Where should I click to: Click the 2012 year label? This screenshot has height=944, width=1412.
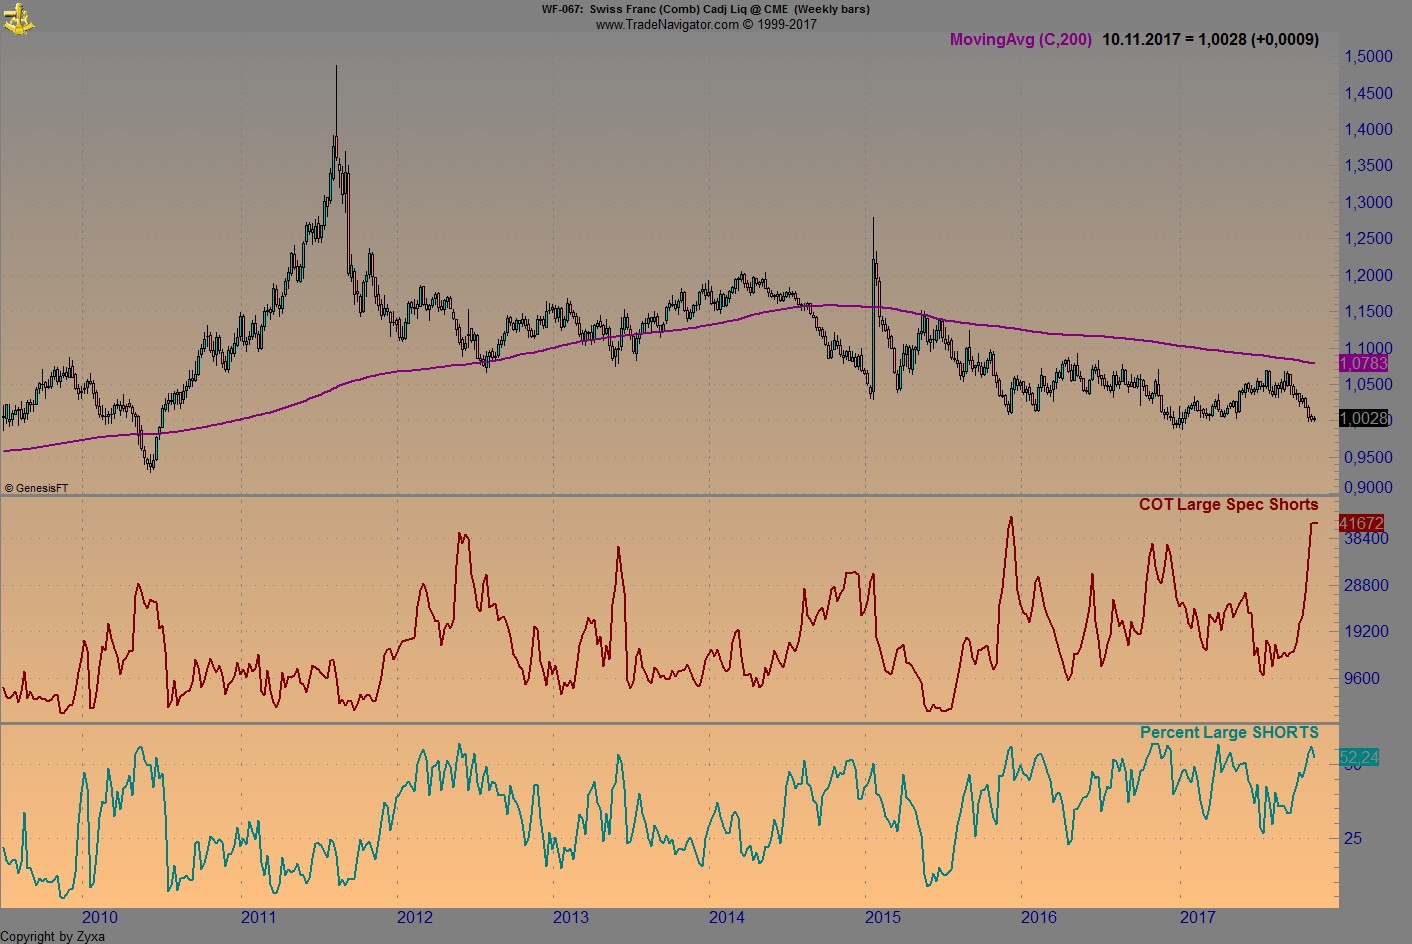click(415, 918)
